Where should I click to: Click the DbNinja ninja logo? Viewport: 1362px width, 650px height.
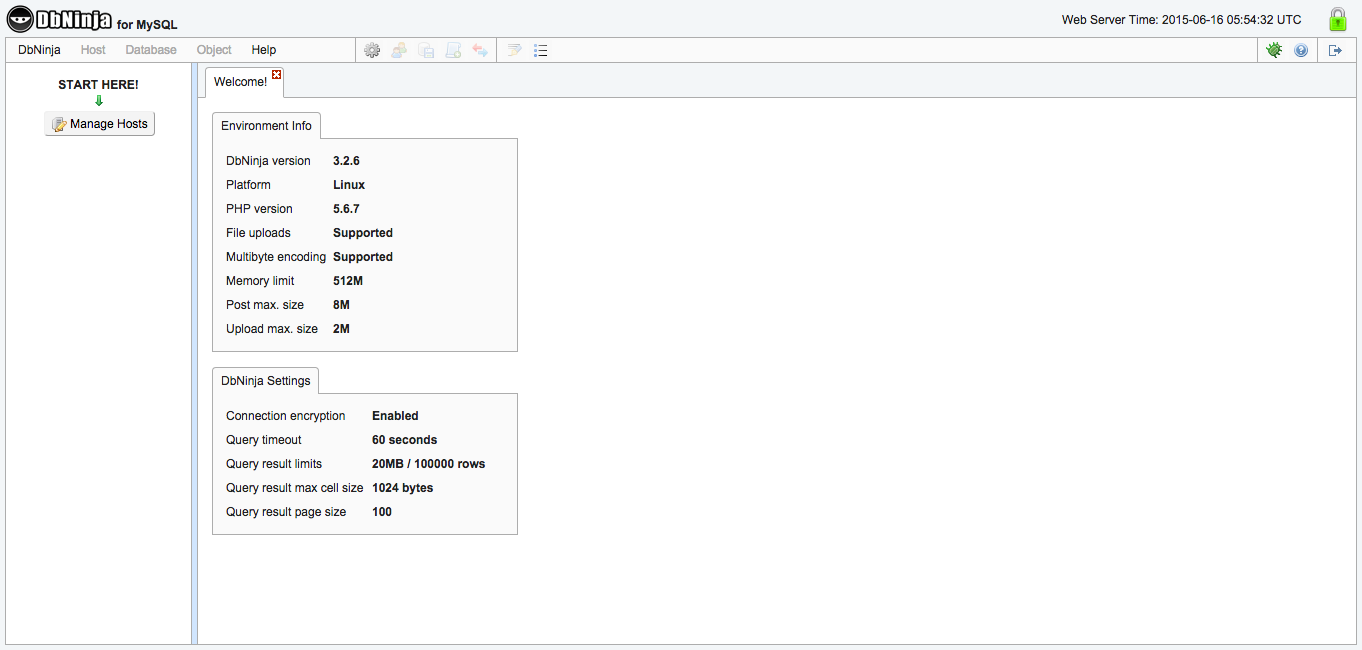21,17
